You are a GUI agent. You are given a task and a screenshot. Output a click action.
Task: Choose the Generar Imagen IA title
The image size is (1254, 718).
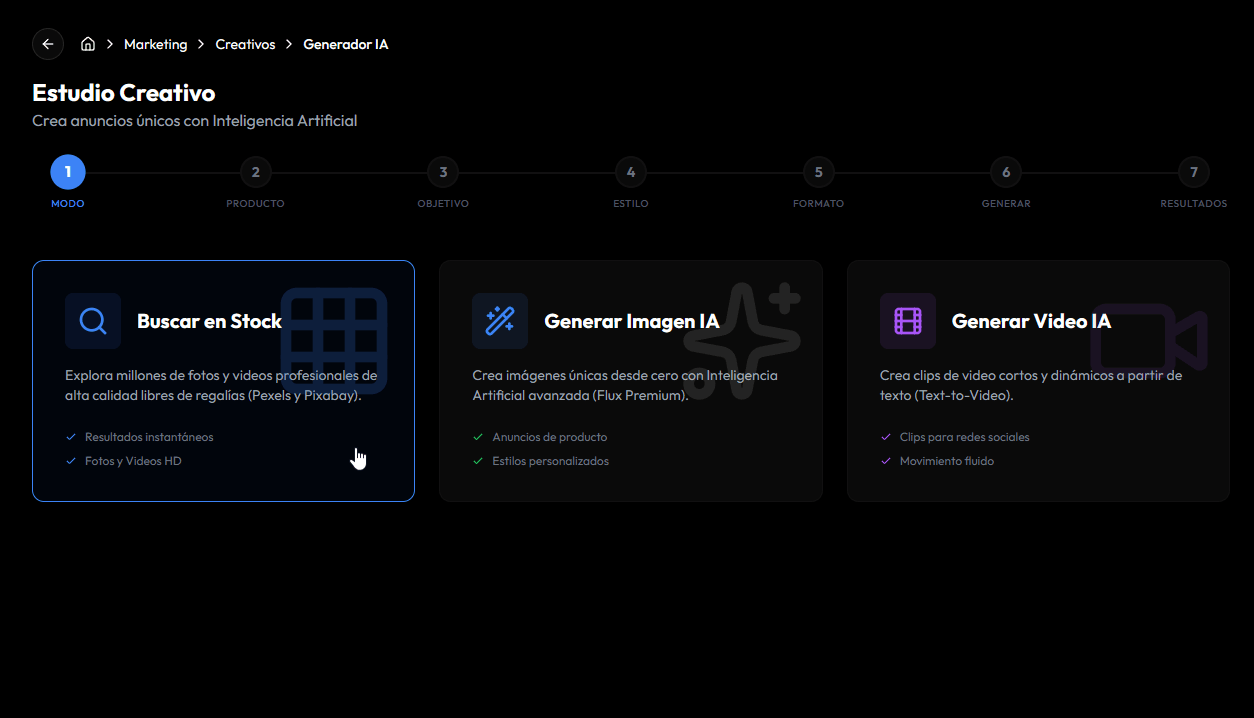[x=631, y=321]
